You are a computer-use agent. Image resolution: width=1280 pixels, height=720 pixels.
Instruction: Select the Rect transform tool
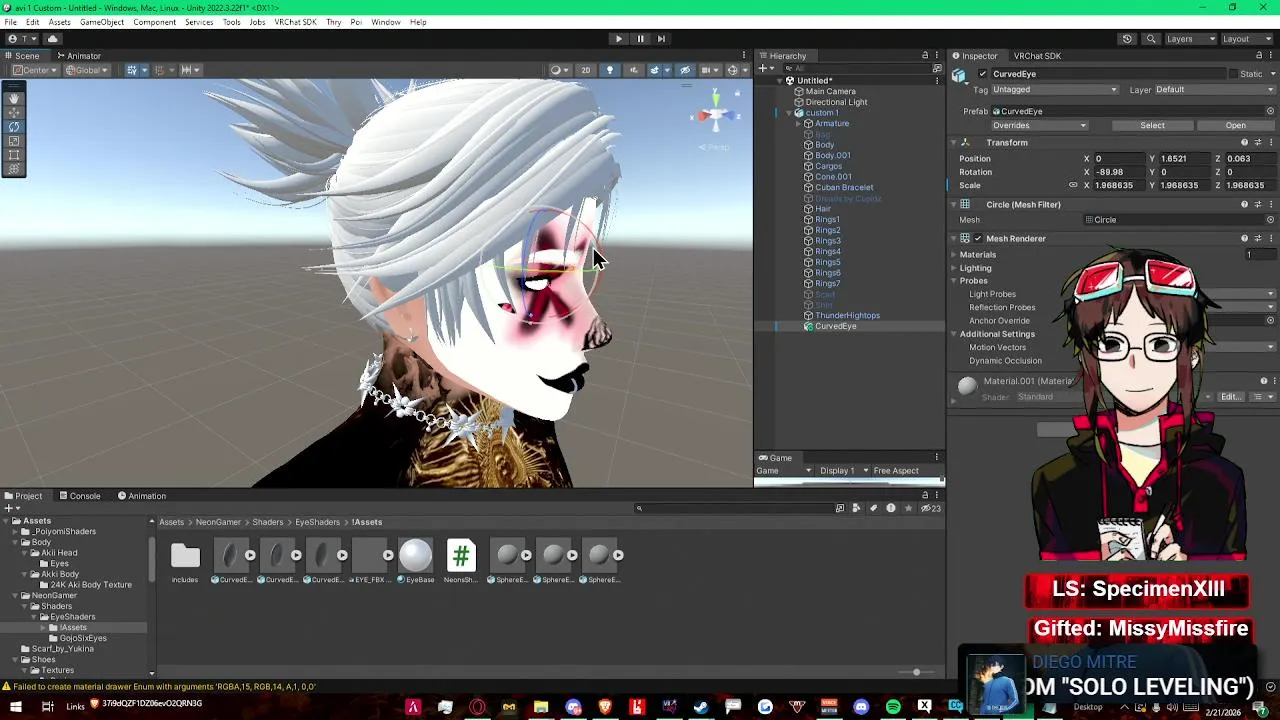(14, 155)
